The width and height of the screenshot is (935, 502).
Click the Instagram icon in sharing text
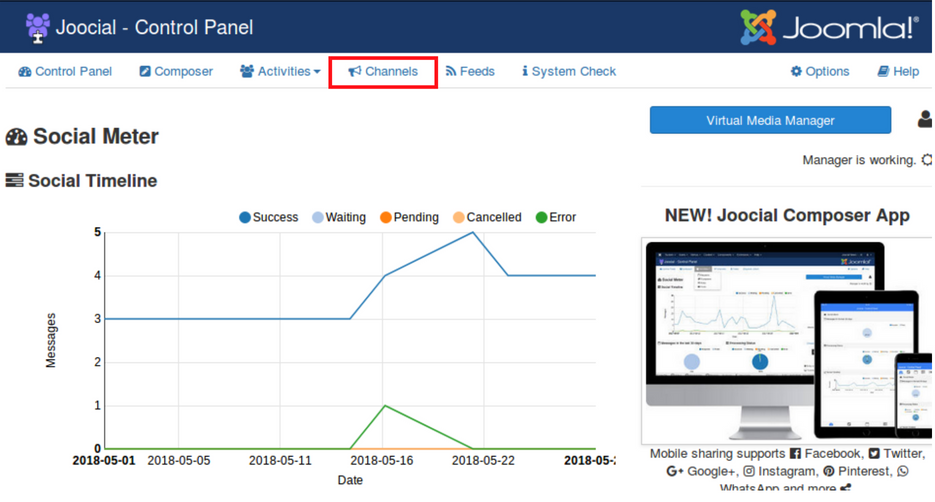tap(749, 472)
